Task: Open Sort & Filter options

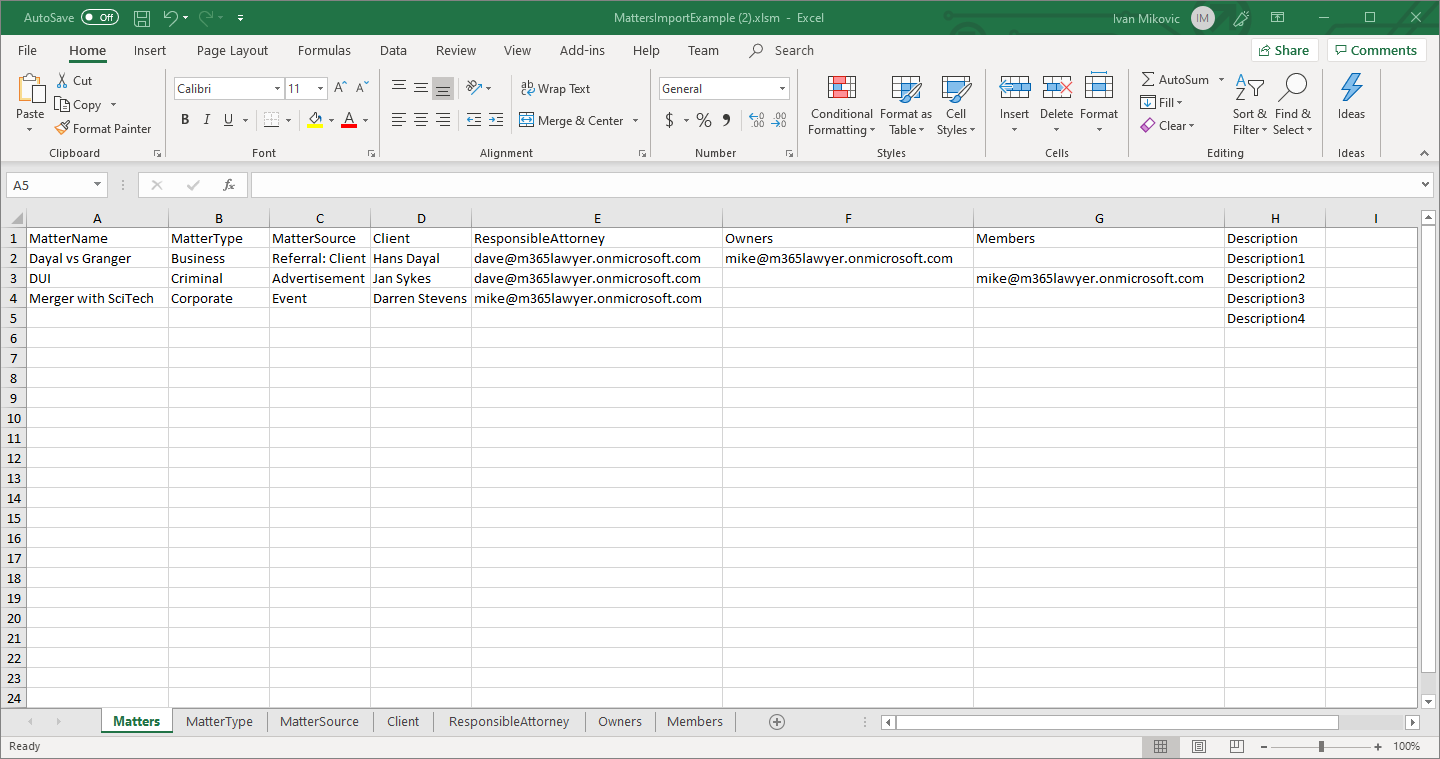Action: click(1249, 105)
